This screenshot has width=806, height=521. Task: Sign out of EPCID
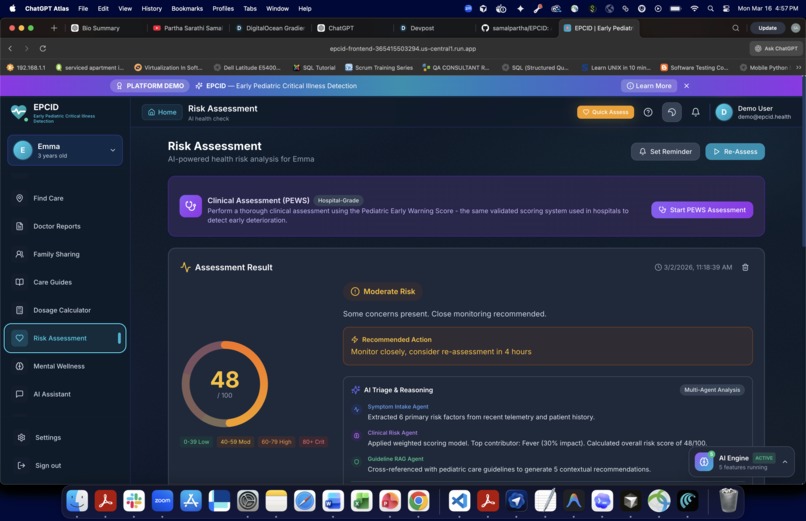65,466
